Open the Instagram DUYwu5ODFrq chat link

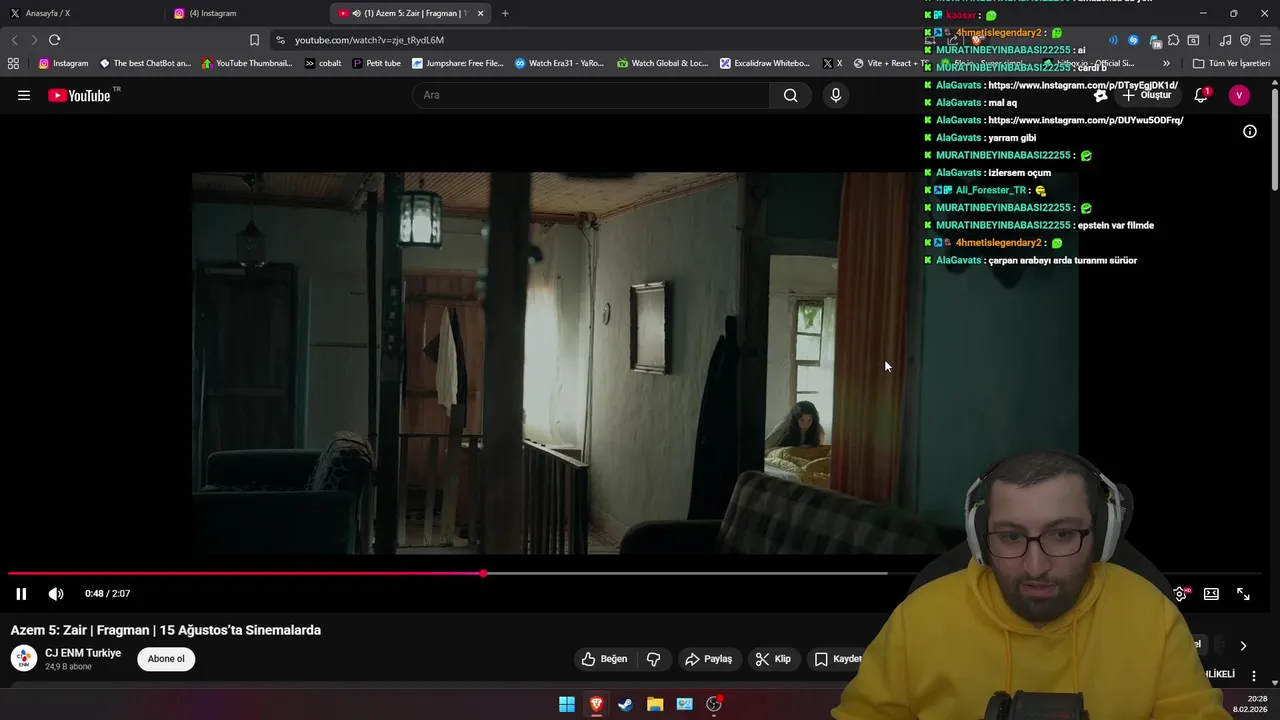click(x=1086, y=120)
